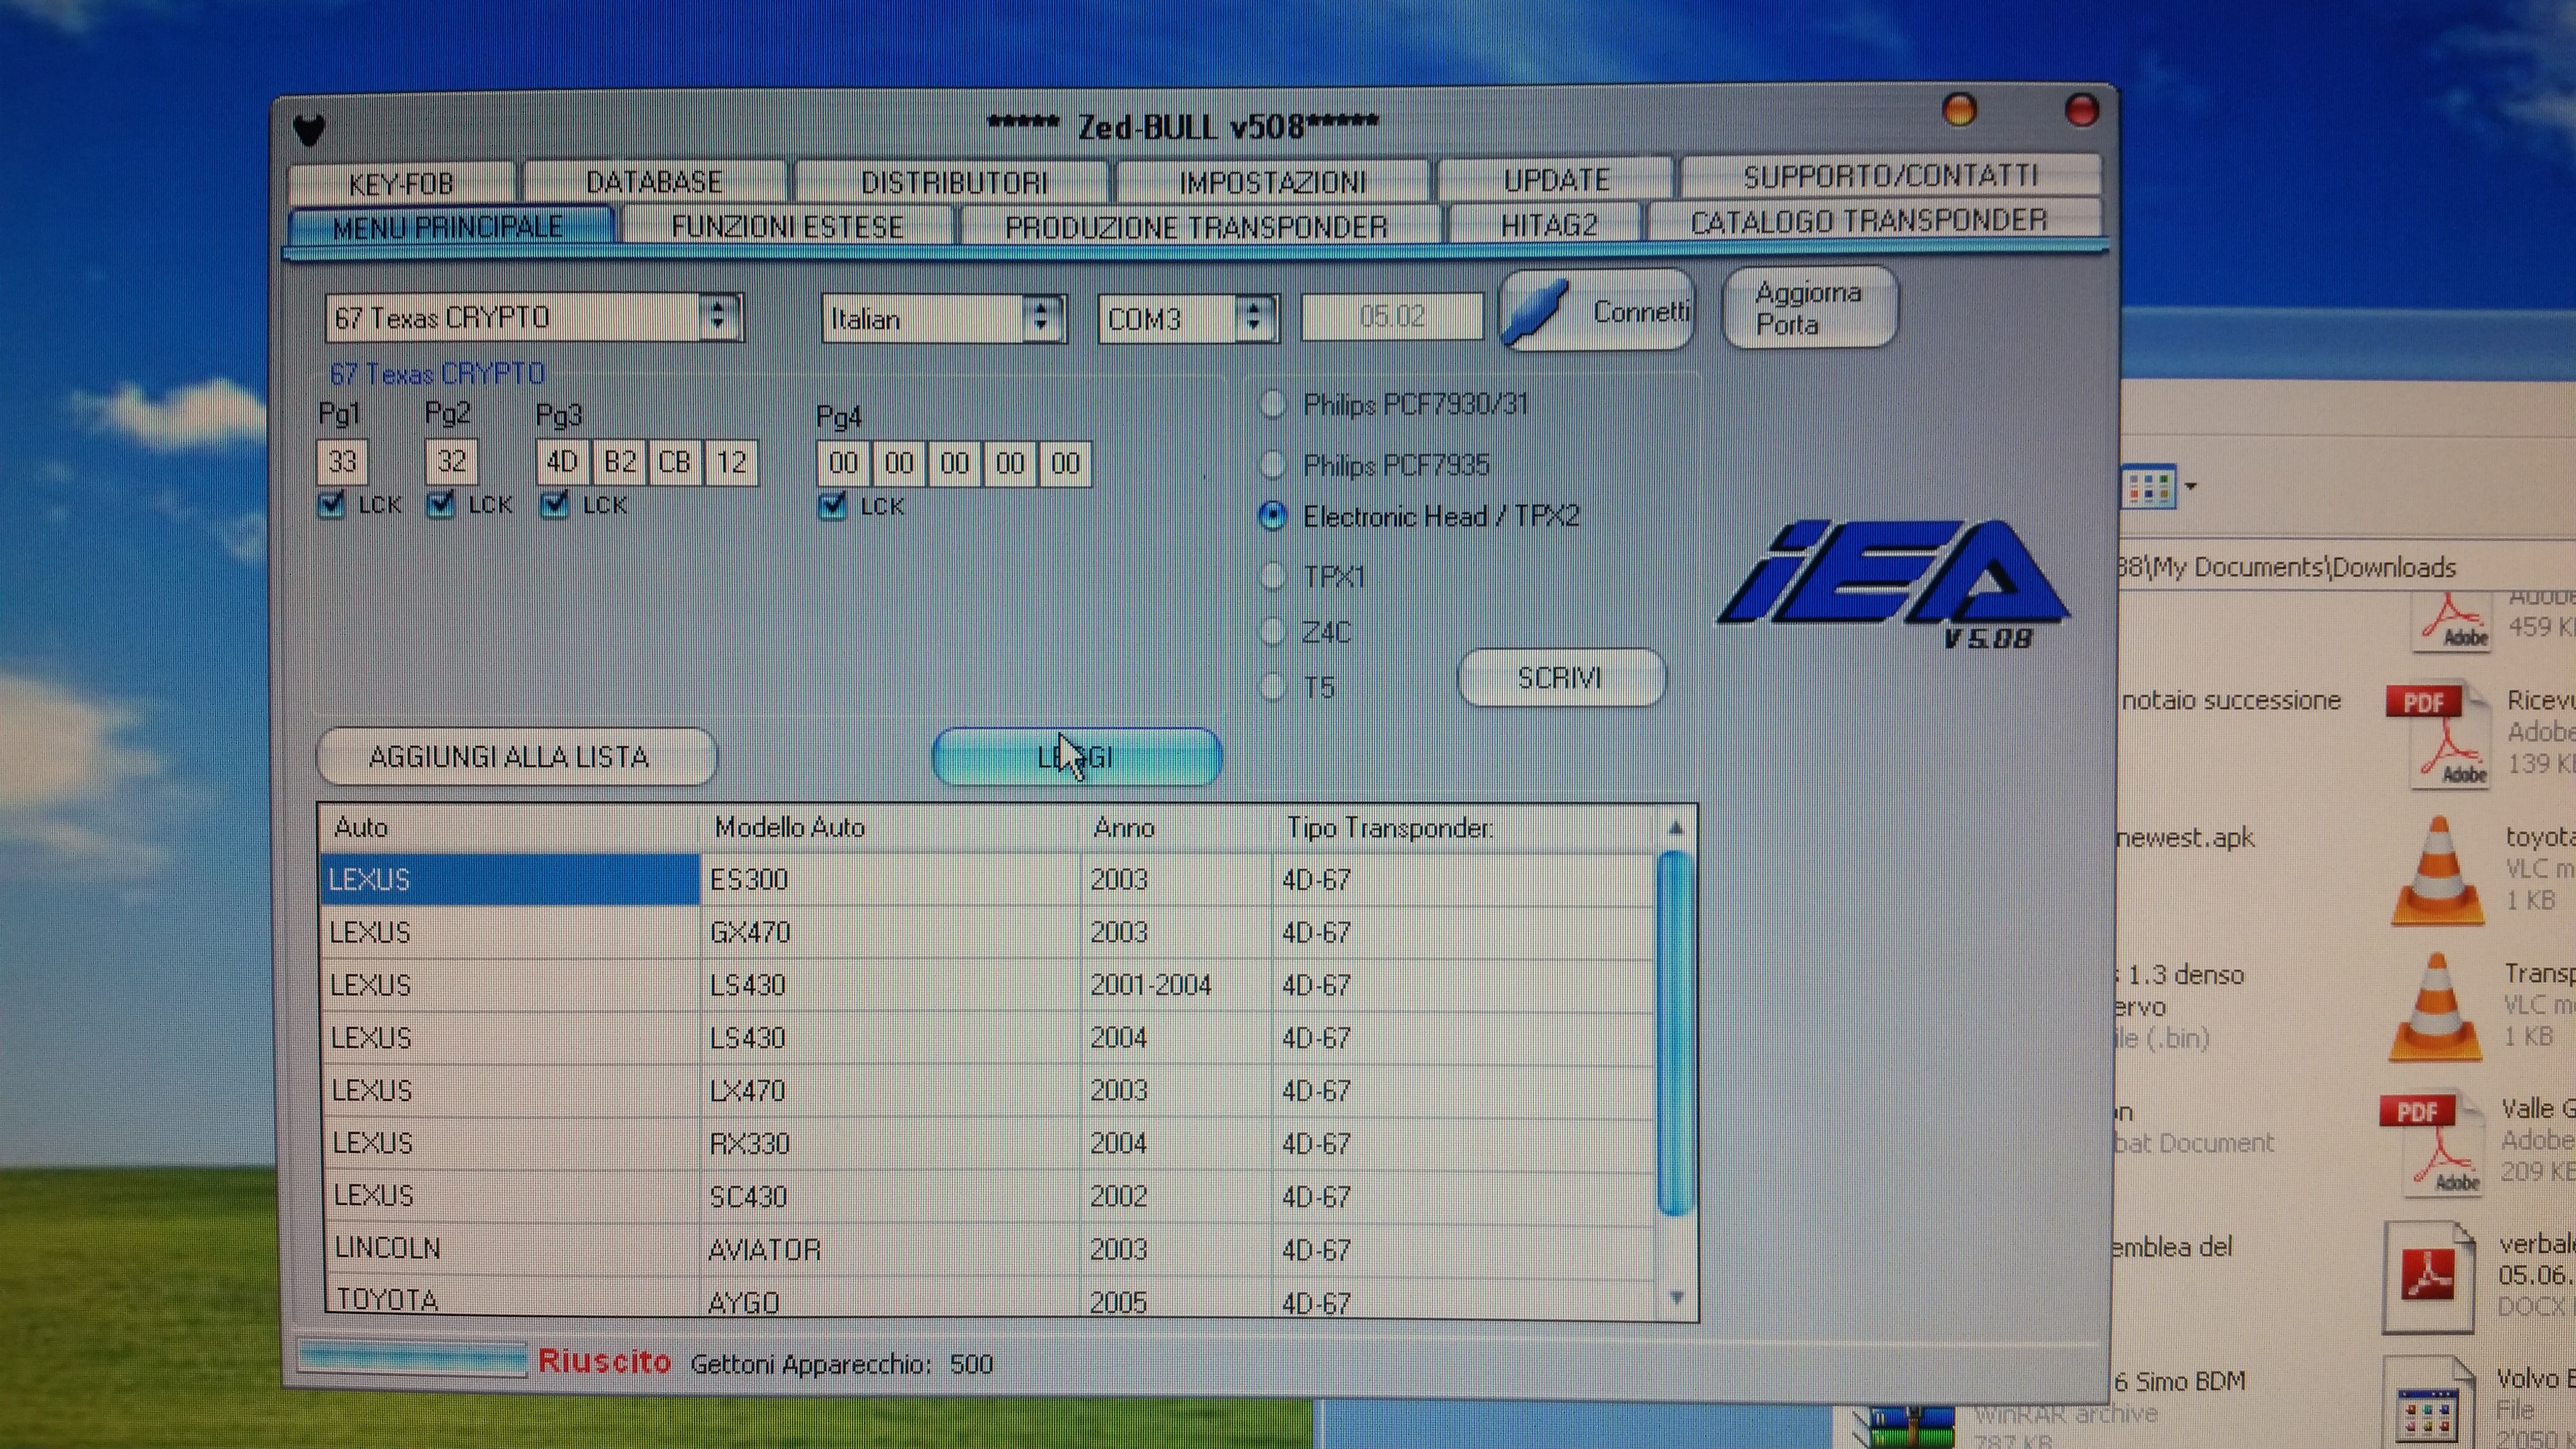The height and width of the screenshot is (1449, 2576).
Task: Click the Connetti button
Action: [x=1597, y=312]
